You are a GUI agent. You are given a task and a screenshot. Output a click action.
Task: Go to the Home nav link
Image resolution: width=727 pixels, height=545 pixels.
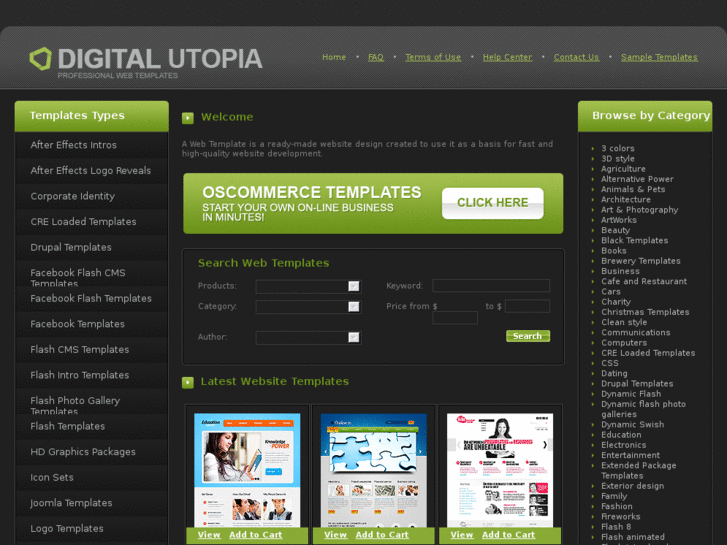point(334,57)
